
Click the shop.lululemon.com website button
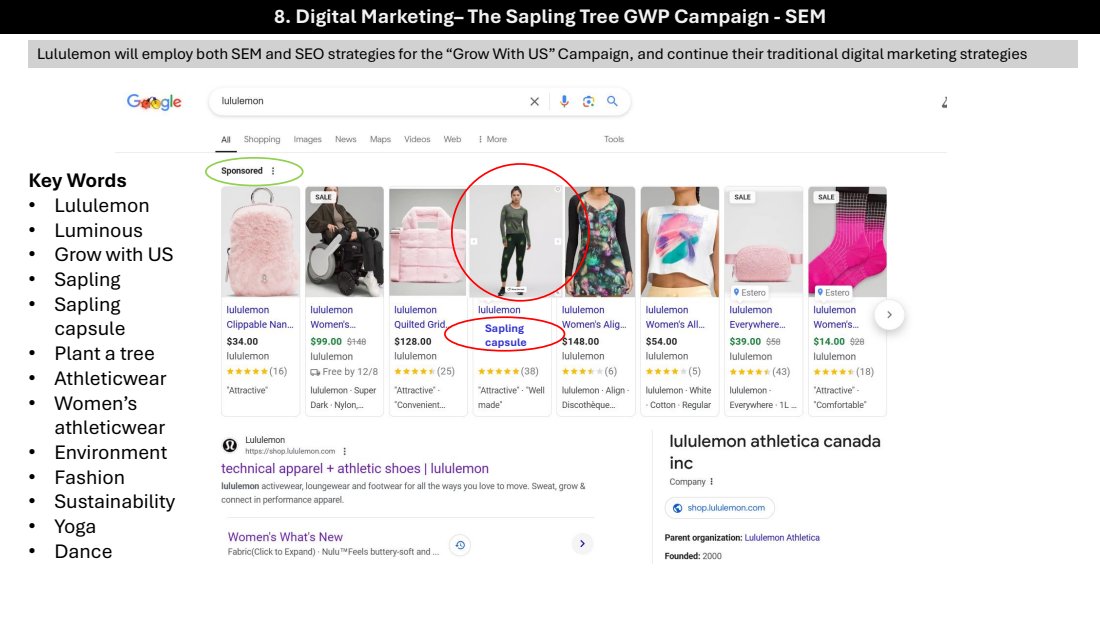pyautogui.click(x=719, y=508)
